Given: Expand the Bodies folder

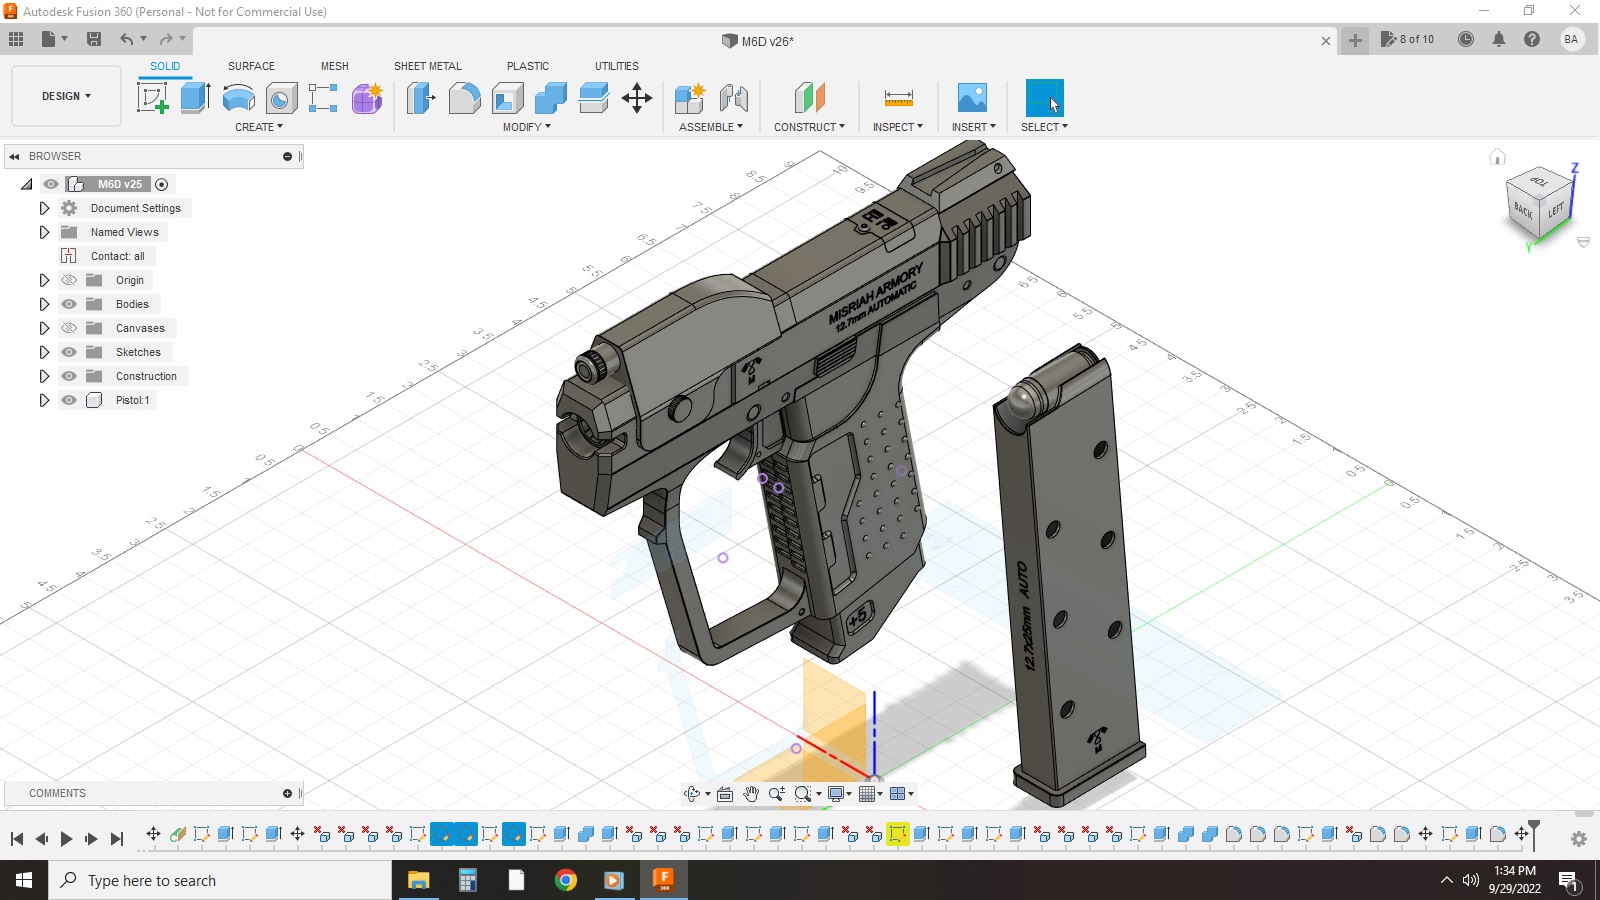Looking at the screenshot, I should [44, 304].
